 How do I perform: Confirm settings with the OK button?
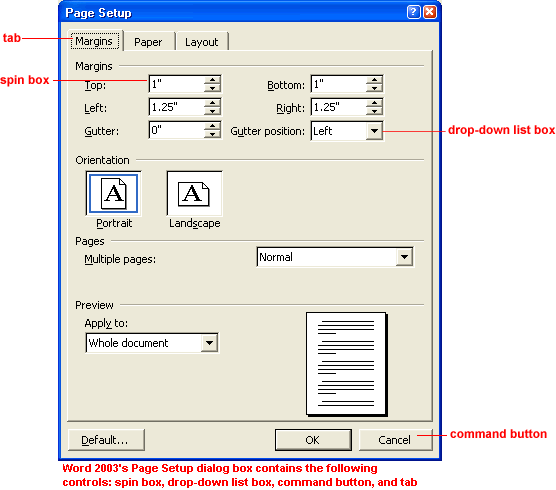pos(313,440)
